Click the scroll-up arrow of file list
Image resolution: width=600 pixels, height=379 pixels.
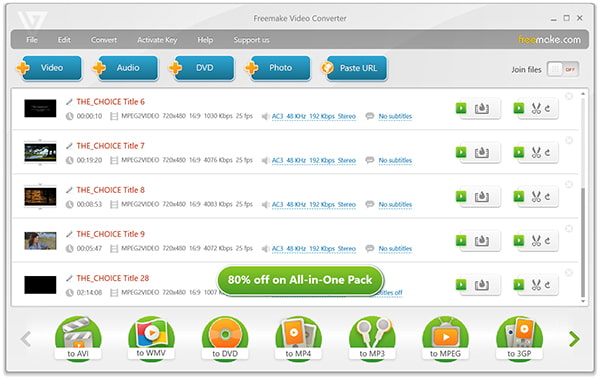coord(583,93)
